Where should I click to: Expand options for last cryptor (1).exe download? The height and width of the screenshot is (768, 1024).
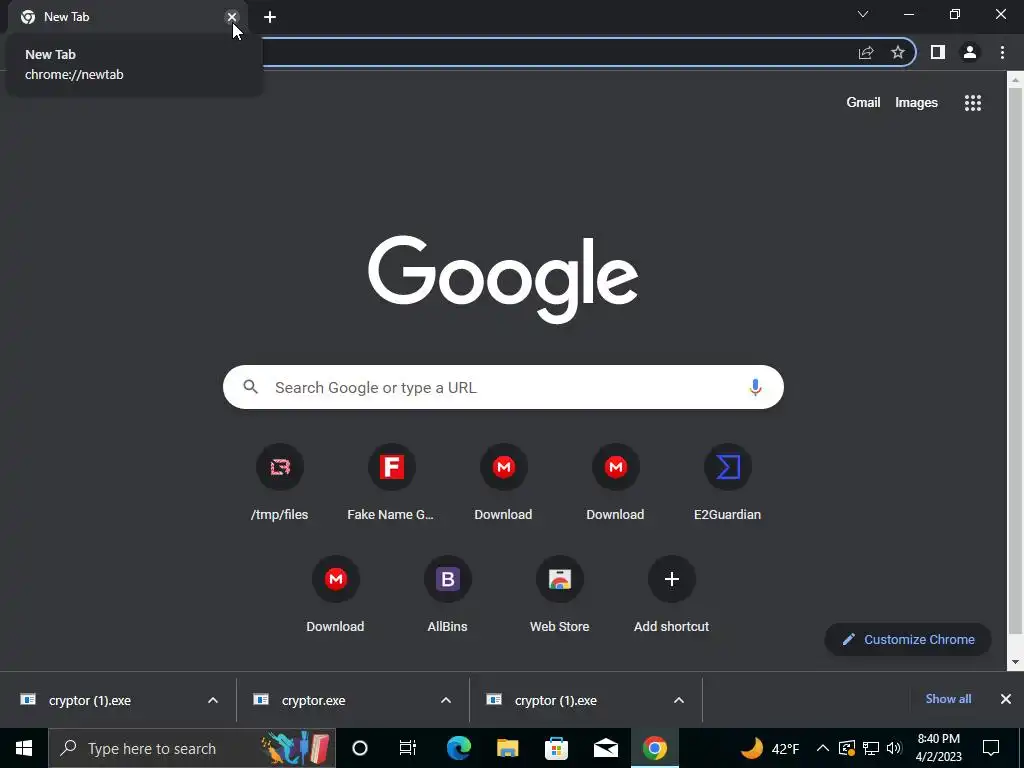coord(679,700)
